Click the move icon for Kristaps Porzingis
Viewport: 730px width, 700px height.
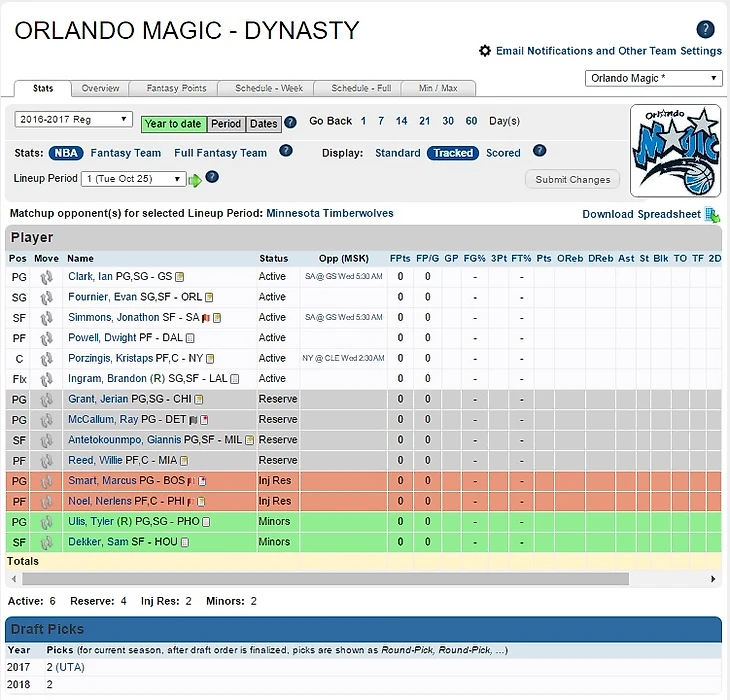[x=47, y=359]
